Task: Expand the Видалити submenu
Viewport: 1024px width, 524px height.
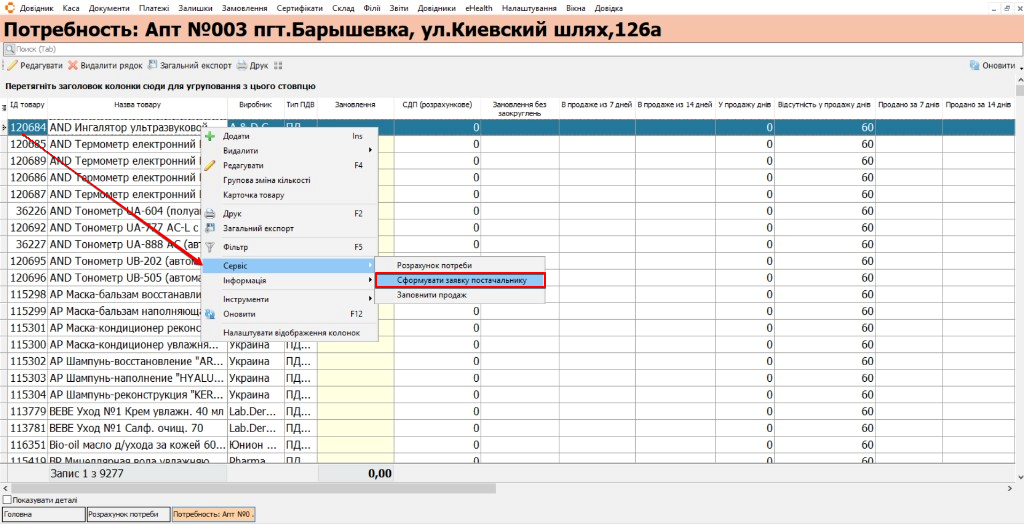Action: (x=289, y=150)
